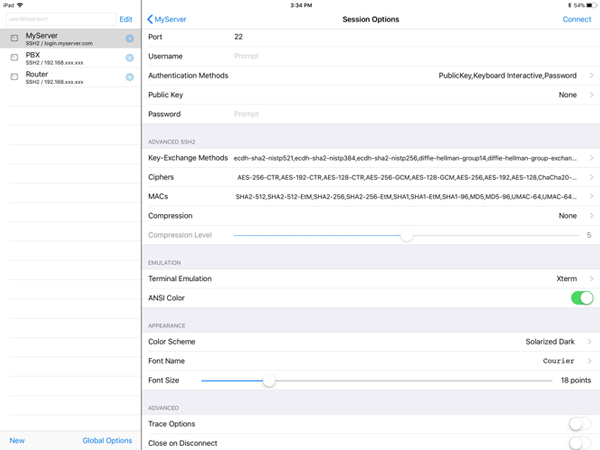
Task: Tap Connect in the top right
Action: pos(577,19)
